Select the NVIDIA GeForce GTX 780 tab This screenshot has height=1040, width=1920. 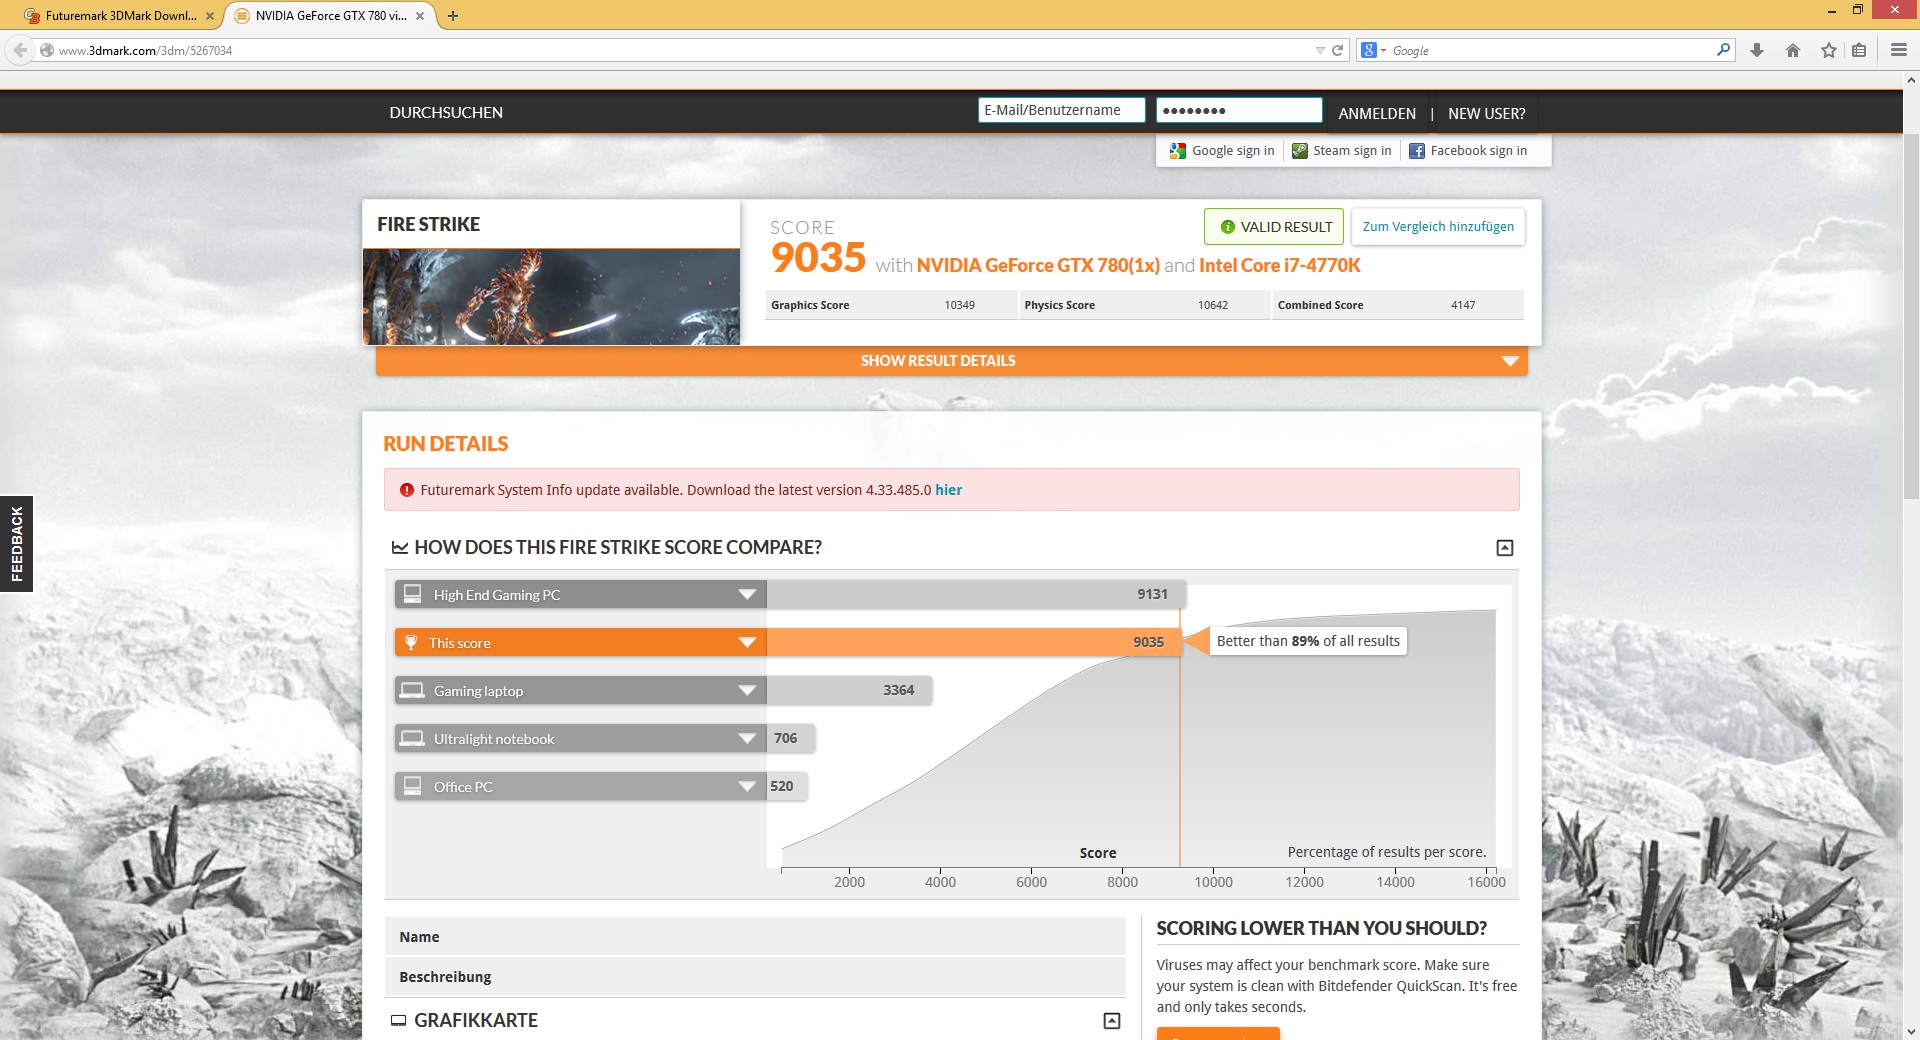click(330, 16)
